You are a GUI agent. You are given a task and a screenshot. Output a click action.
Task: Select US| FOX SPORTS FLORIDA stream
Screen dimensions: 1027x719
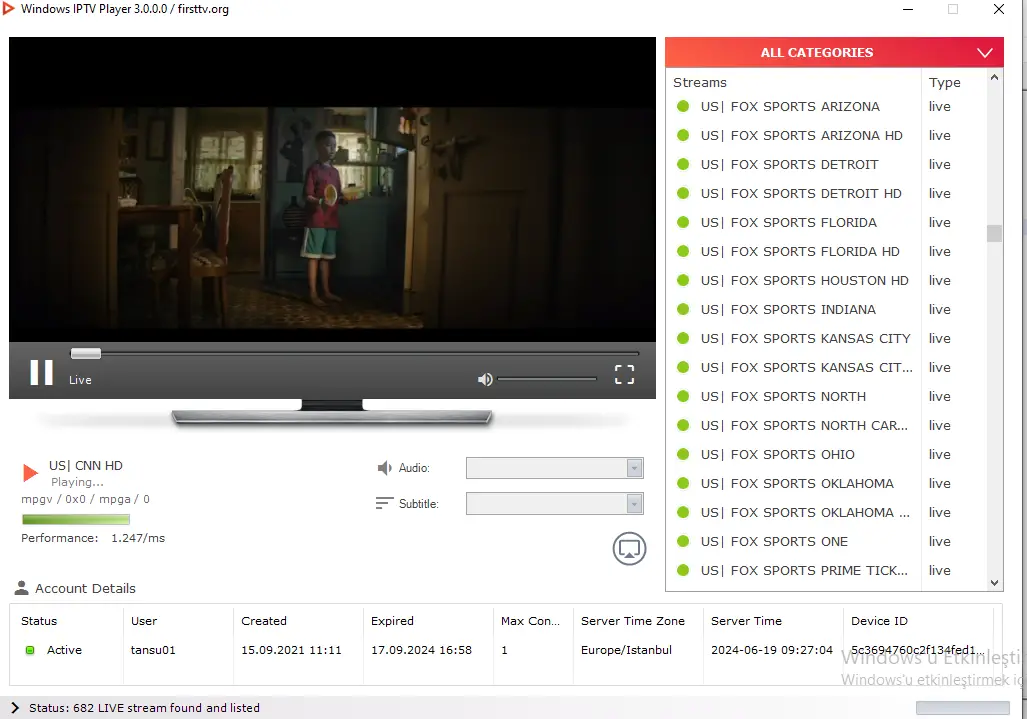tap(789, 223)
